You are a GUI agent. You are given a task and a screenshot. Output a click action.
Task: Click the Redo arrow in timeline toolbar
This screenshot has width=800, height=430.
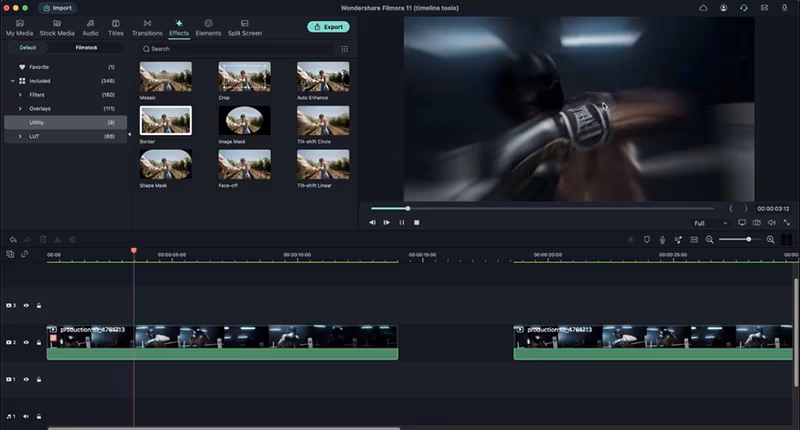click(x=28, y=240)
